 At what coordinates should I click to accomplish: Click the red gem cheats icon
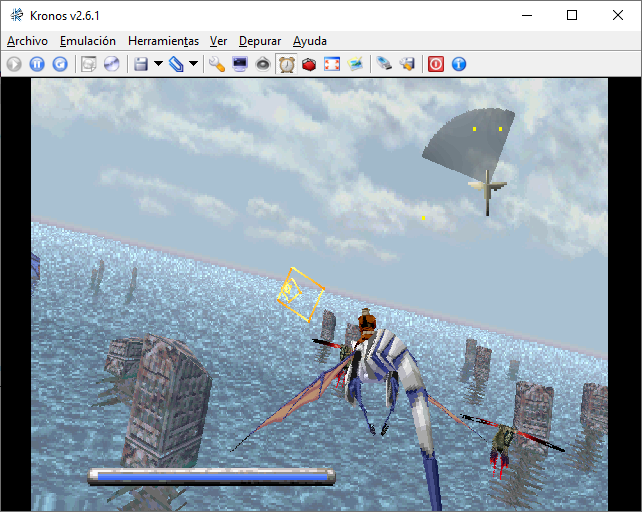coord(309,64)
